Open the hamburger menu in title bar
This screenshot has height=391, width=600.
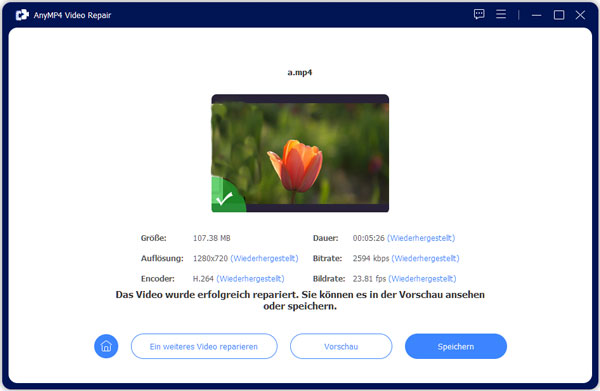501,15
